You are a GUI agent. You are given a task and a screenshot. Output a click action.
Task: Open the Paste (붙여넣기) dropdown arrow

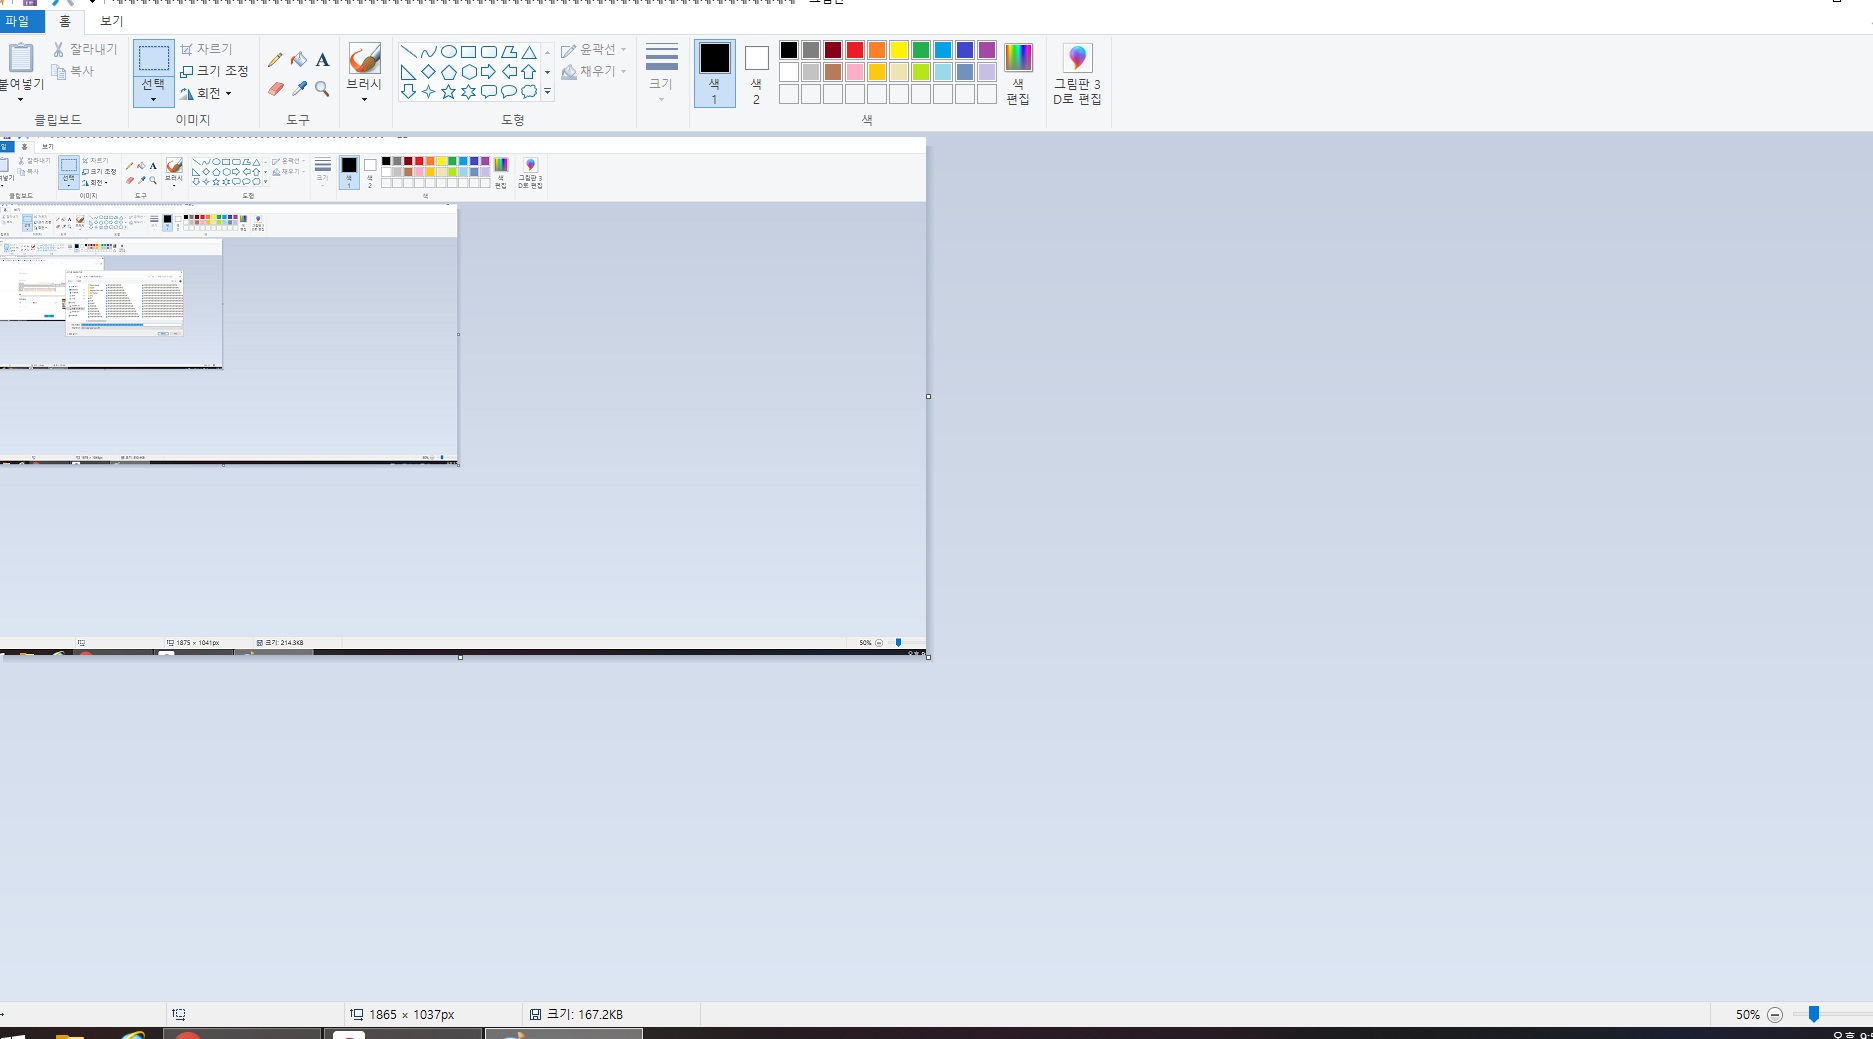20,99
